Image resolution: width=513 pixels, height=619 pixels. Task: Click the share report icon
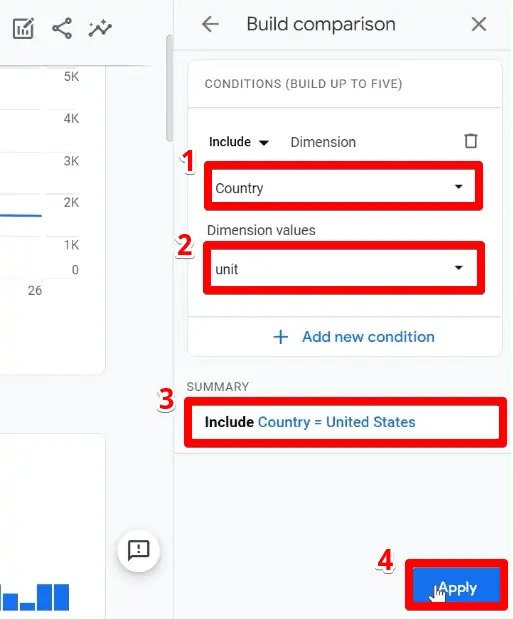(62, 28)
